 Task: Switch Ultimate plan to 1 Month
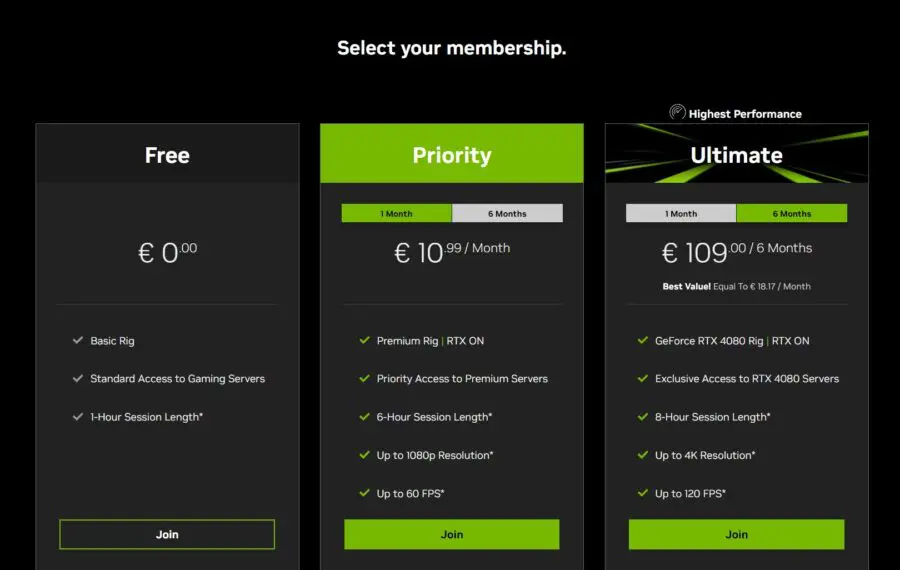pos(681,213)
